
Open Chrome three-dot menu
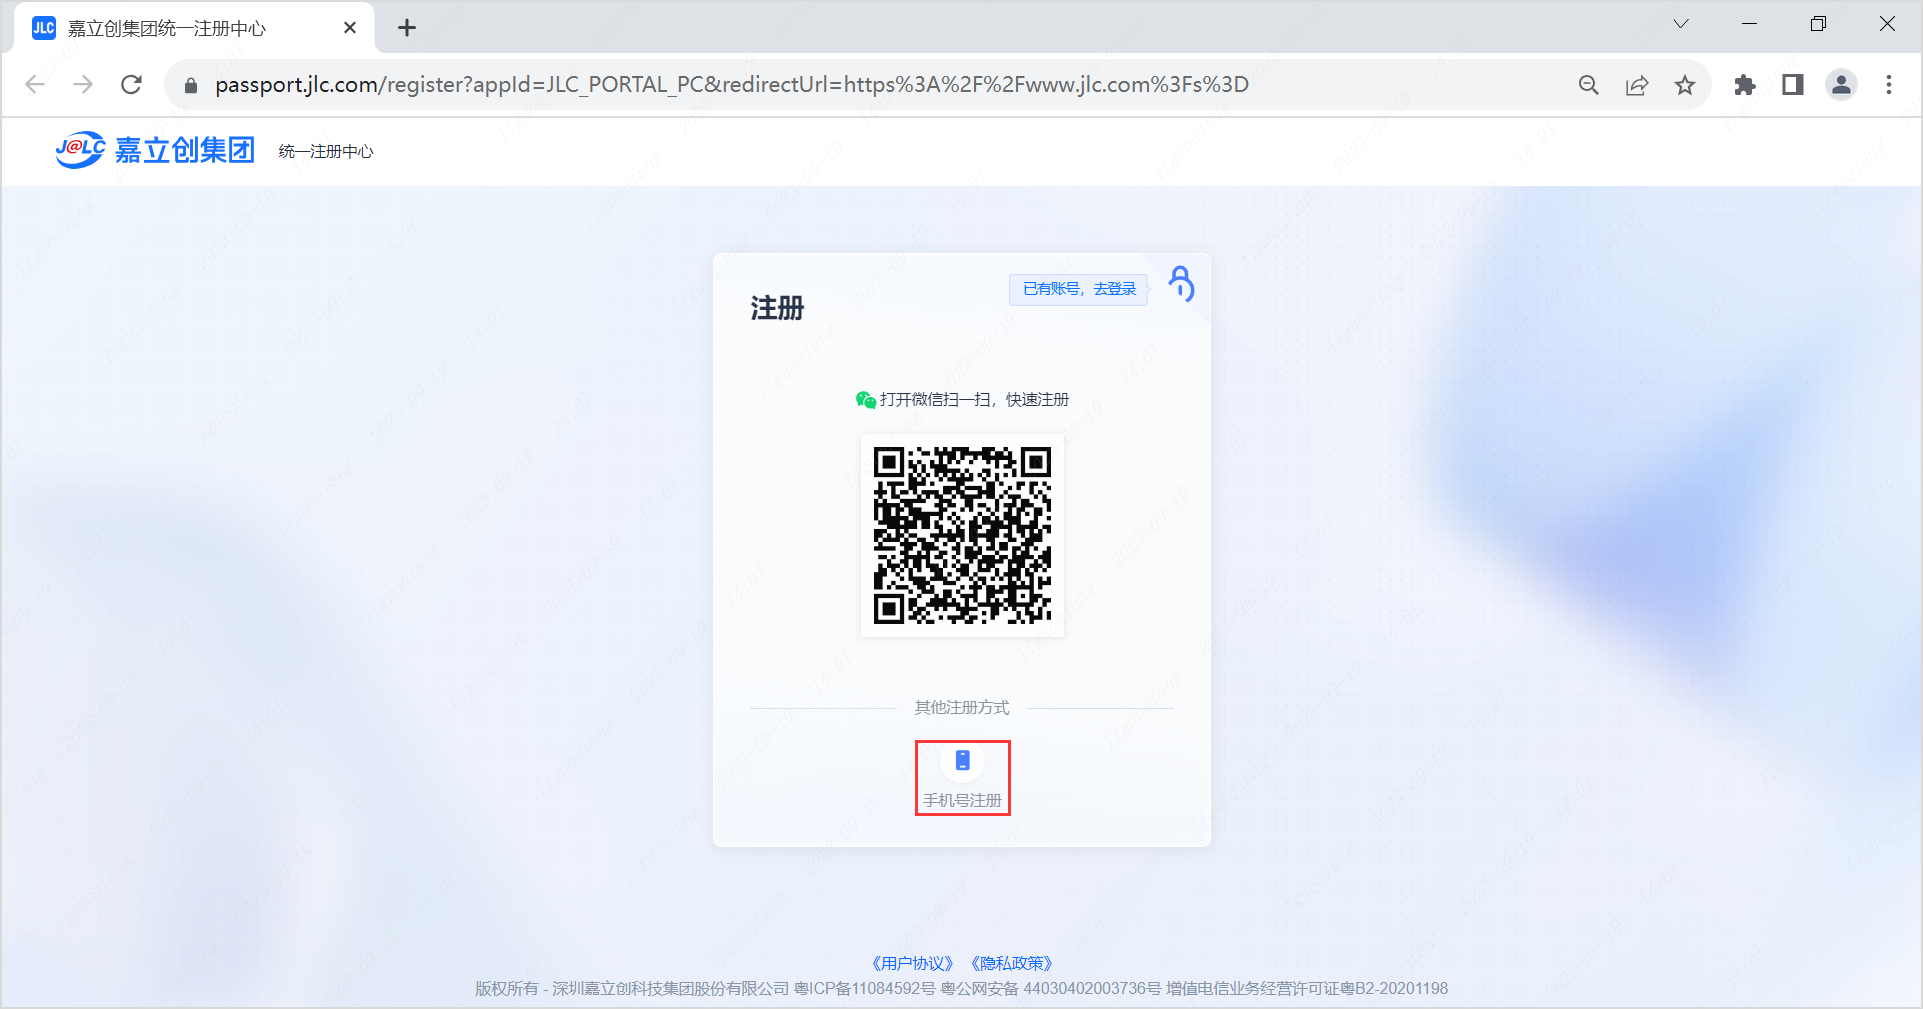[1889, 85]
